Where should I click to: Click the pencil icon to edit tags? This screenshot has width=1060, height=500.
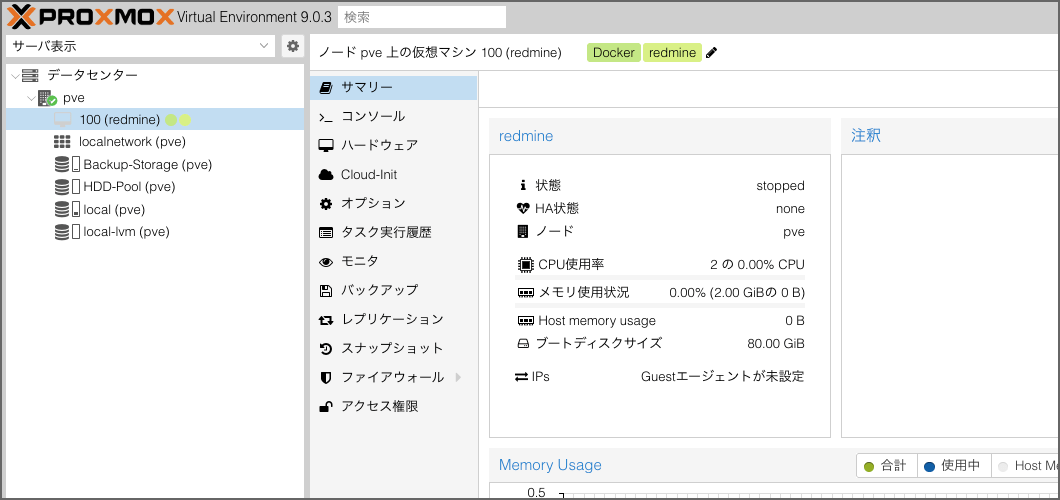[712, 53]
